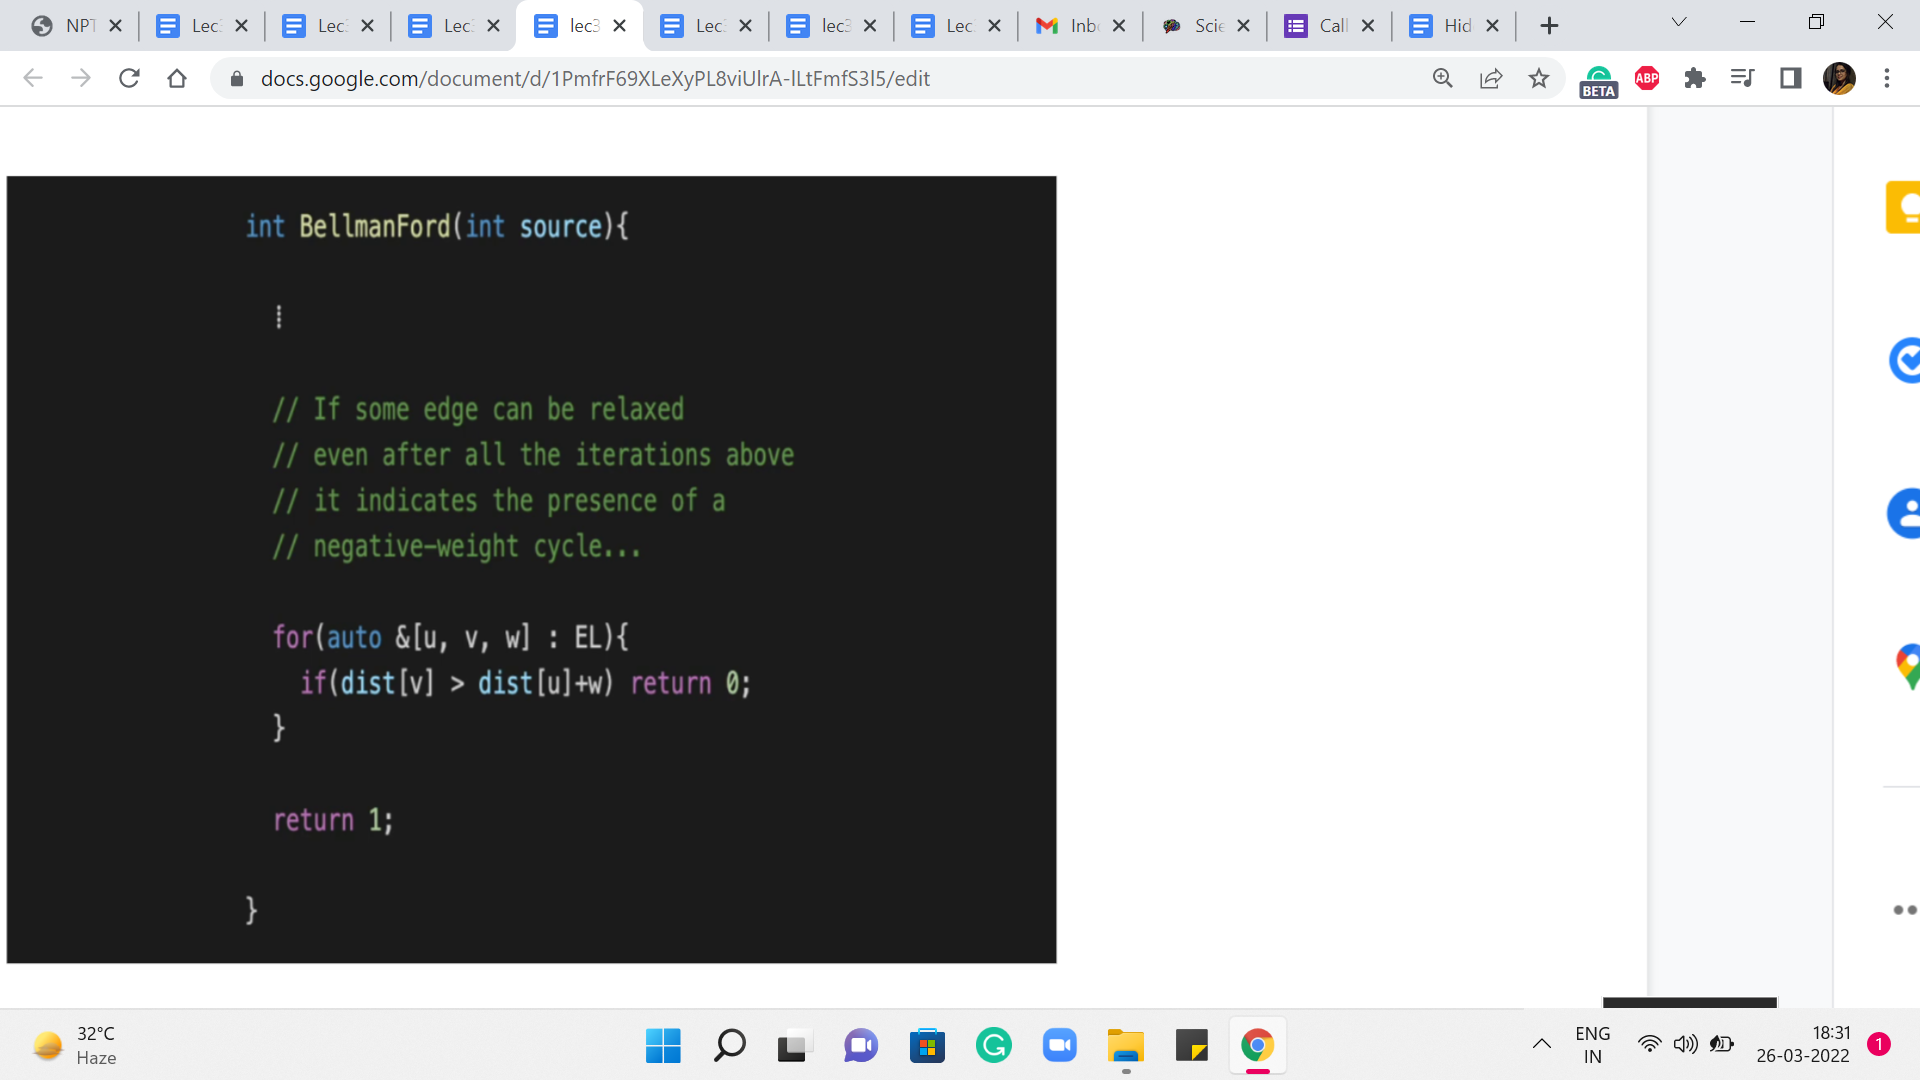
Task: Open Chrome three-dot menu
Action: 1887,78
